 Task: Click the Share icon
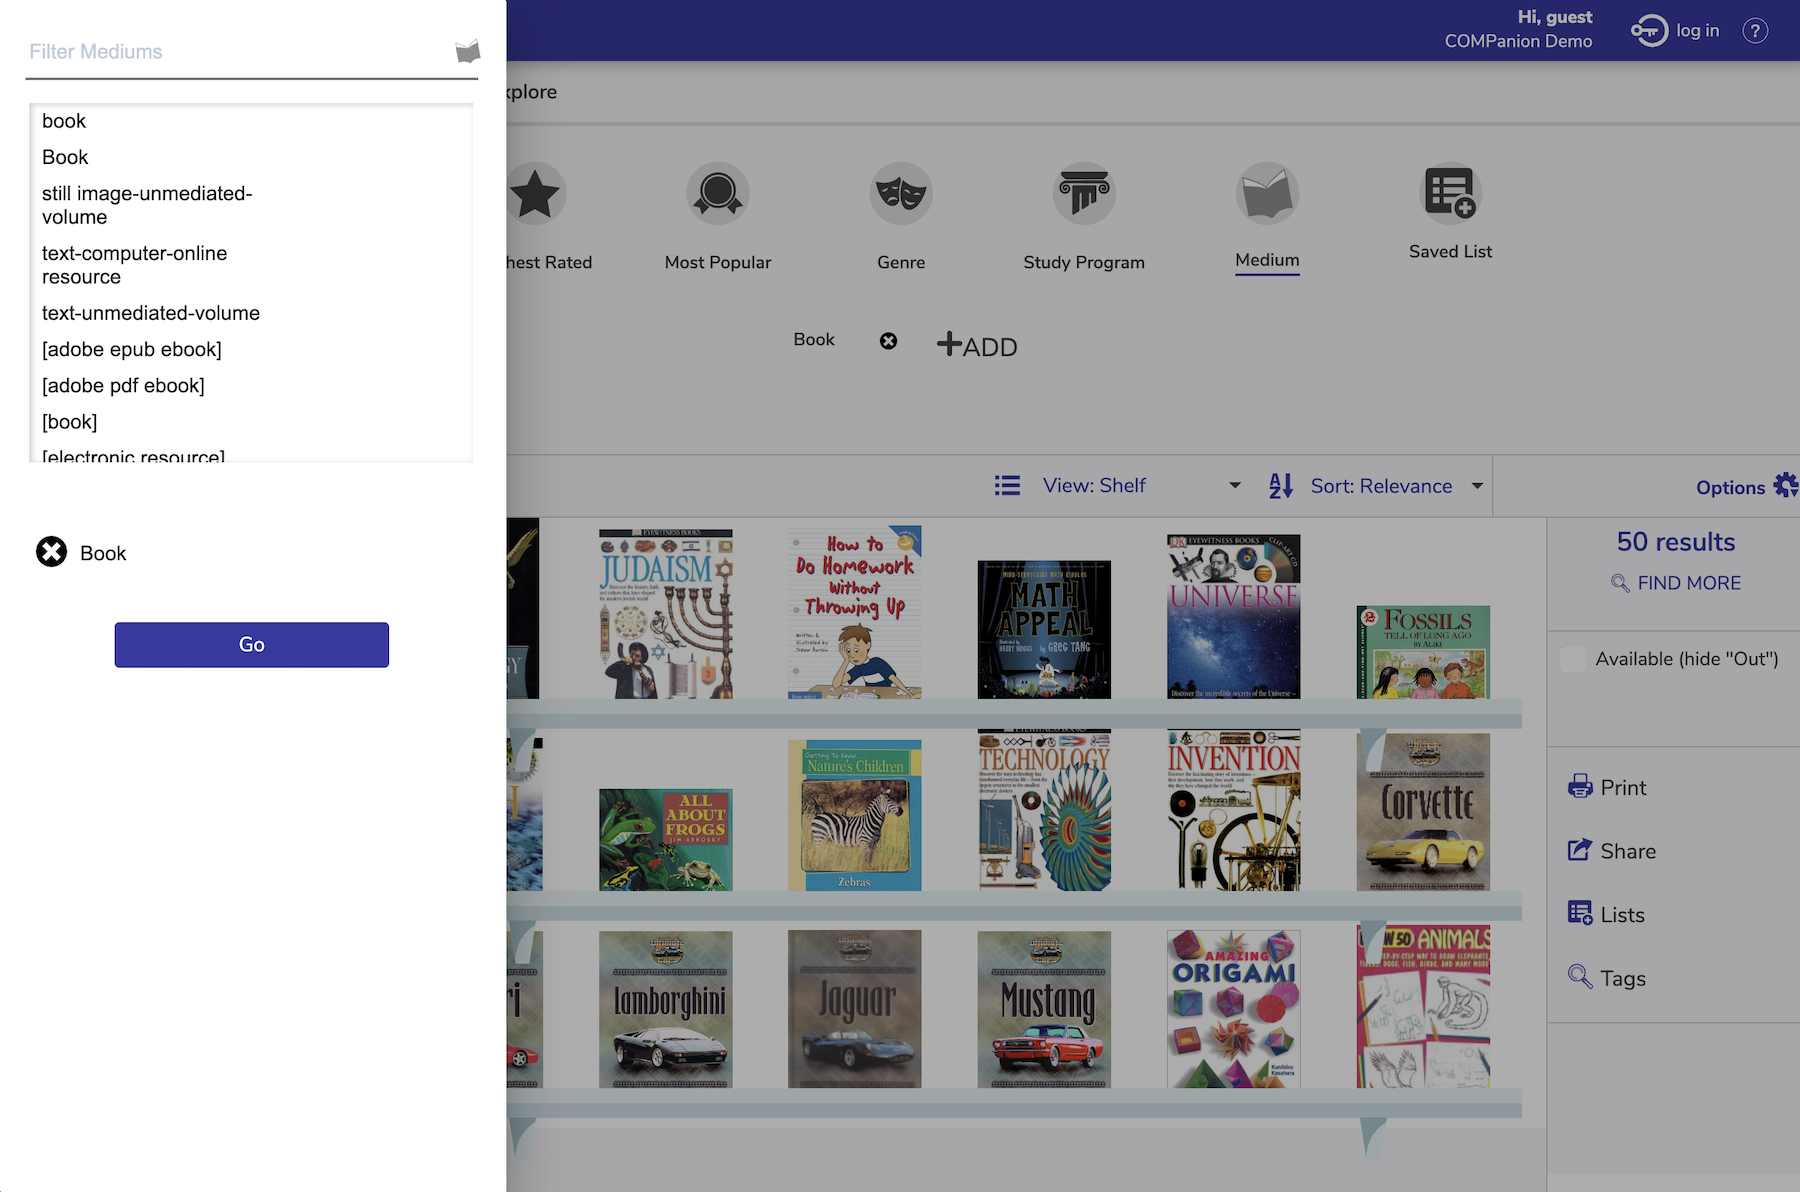coord(1580,851)
